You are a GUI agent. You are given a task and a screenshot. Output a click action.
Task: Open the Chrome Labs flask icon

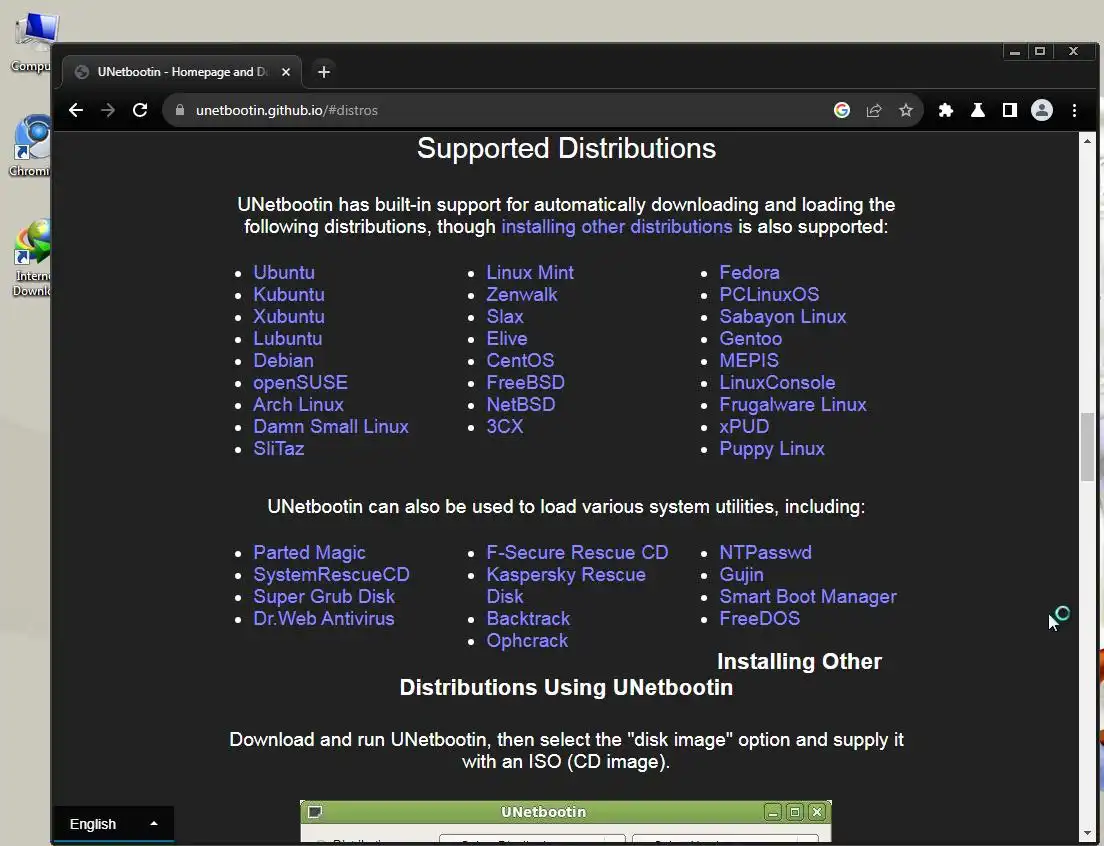click(978, 111)
